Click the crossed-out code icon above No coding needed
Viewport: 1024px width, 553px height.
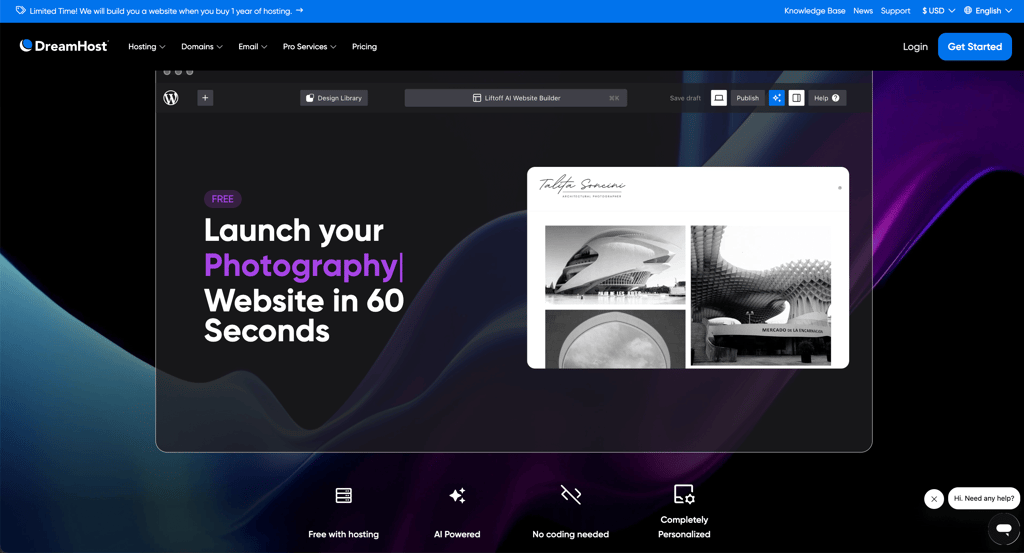[x=571, y=495]
